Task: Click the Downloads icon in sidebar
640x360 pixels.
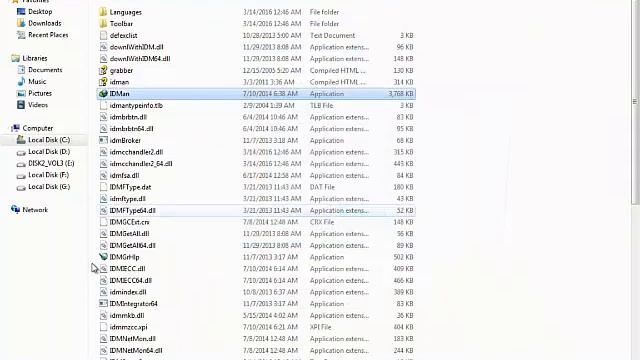Action: click(x=21, y=23)
